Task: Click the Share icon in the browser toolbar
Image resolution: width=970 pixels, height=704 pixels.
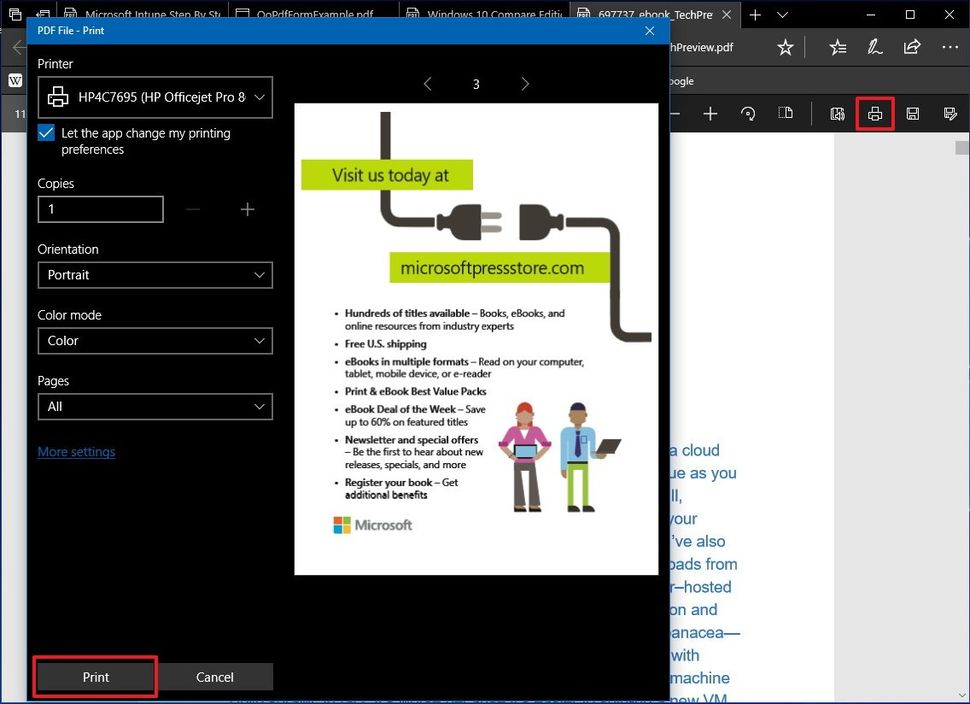Action: 912,46
